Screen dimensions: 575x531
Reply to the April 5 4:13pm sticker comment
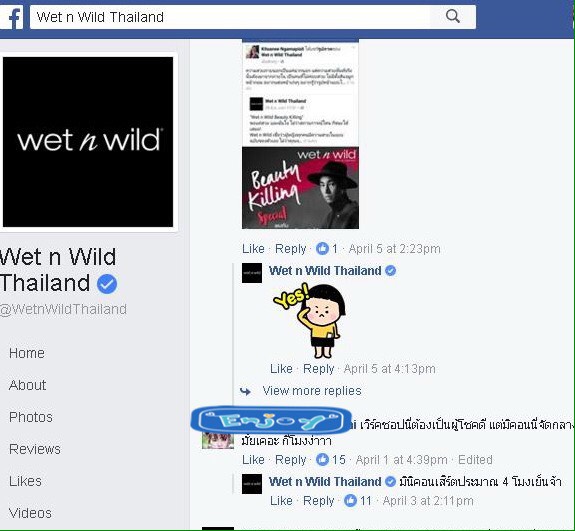tap(318, 369)
